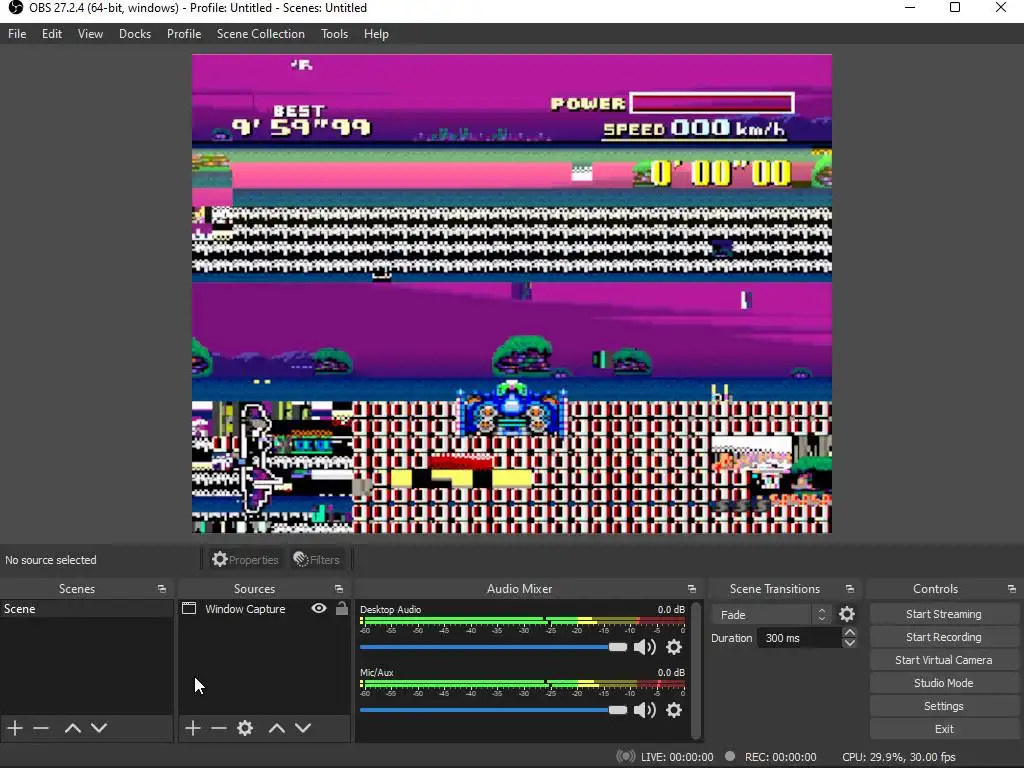This screenshot has width=1024, height=768.
Task: Open source Filters button
Action: [317, 560]
